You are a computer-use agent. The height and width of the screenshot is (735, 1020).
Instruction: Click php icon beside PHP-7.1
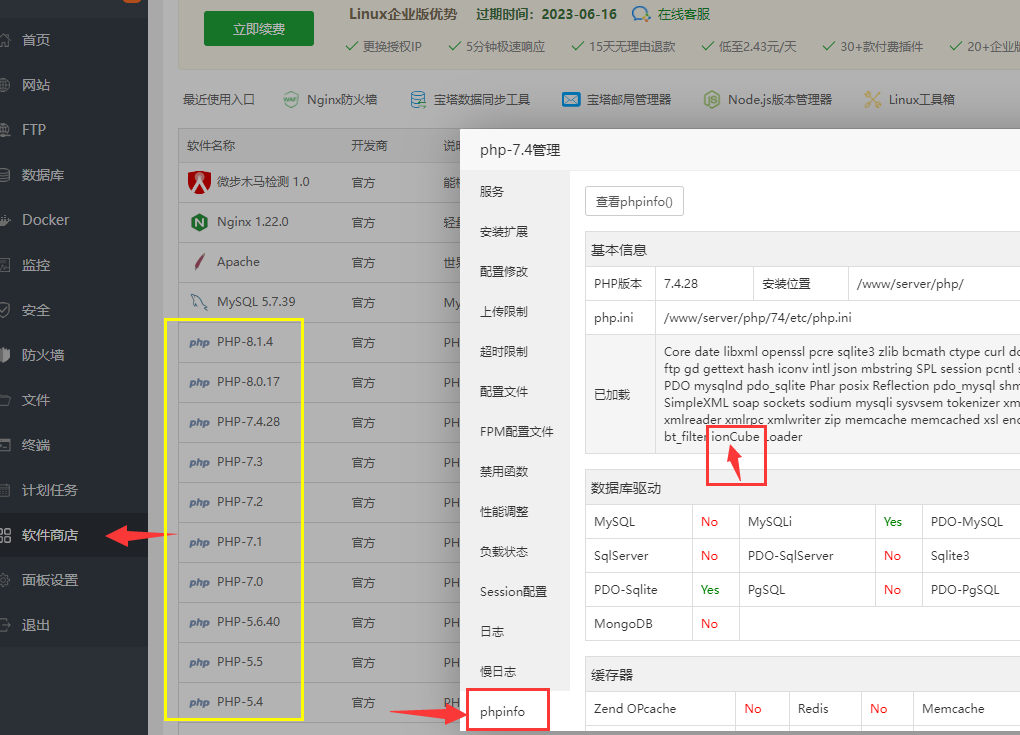pos(200,542)
